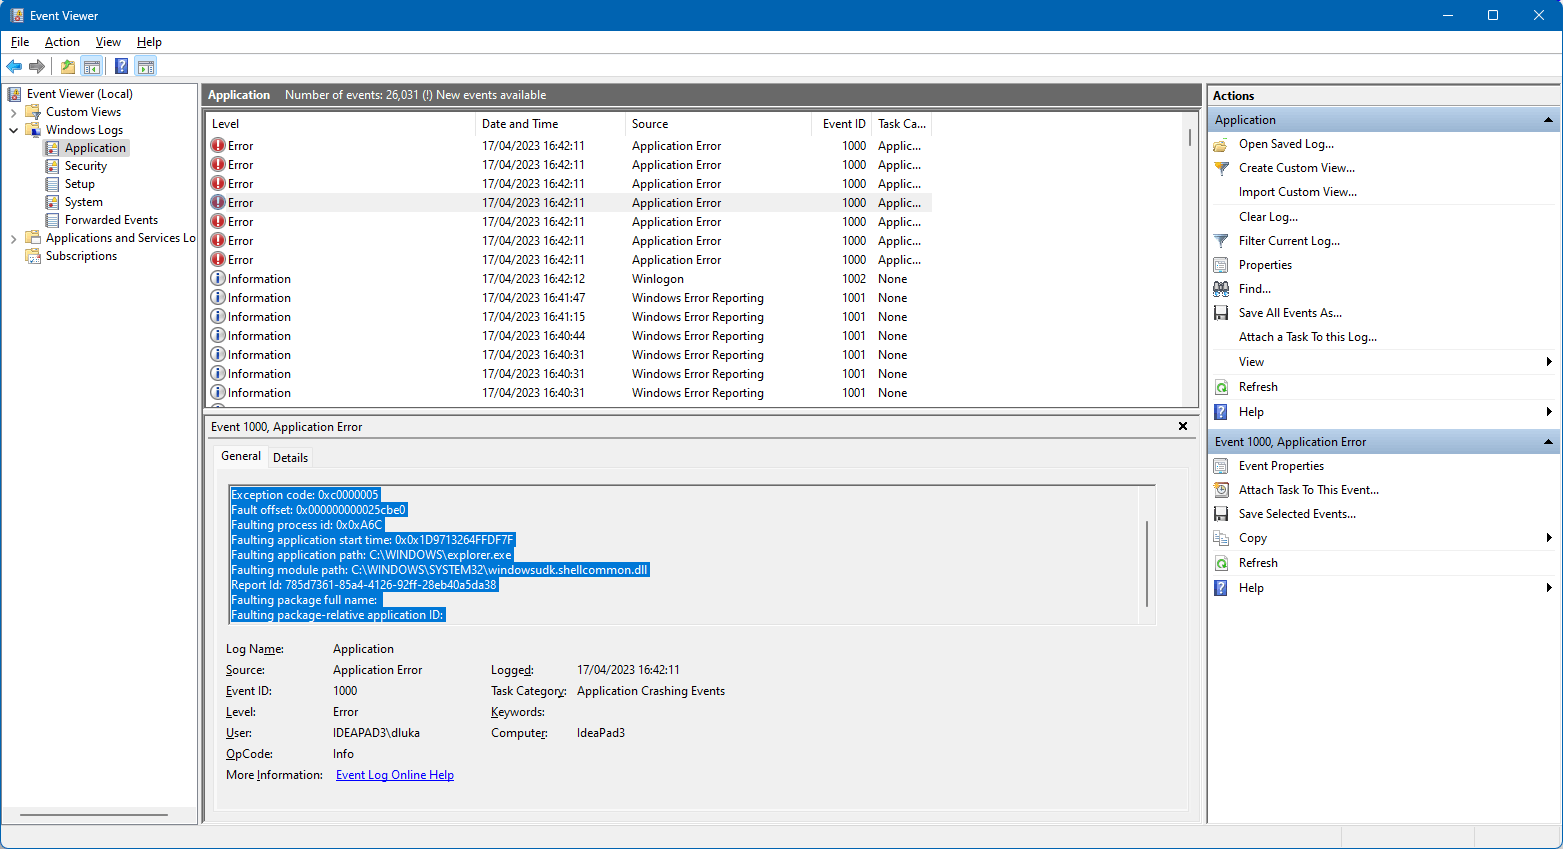Select the Security log in the sidebar

point(87,165)
